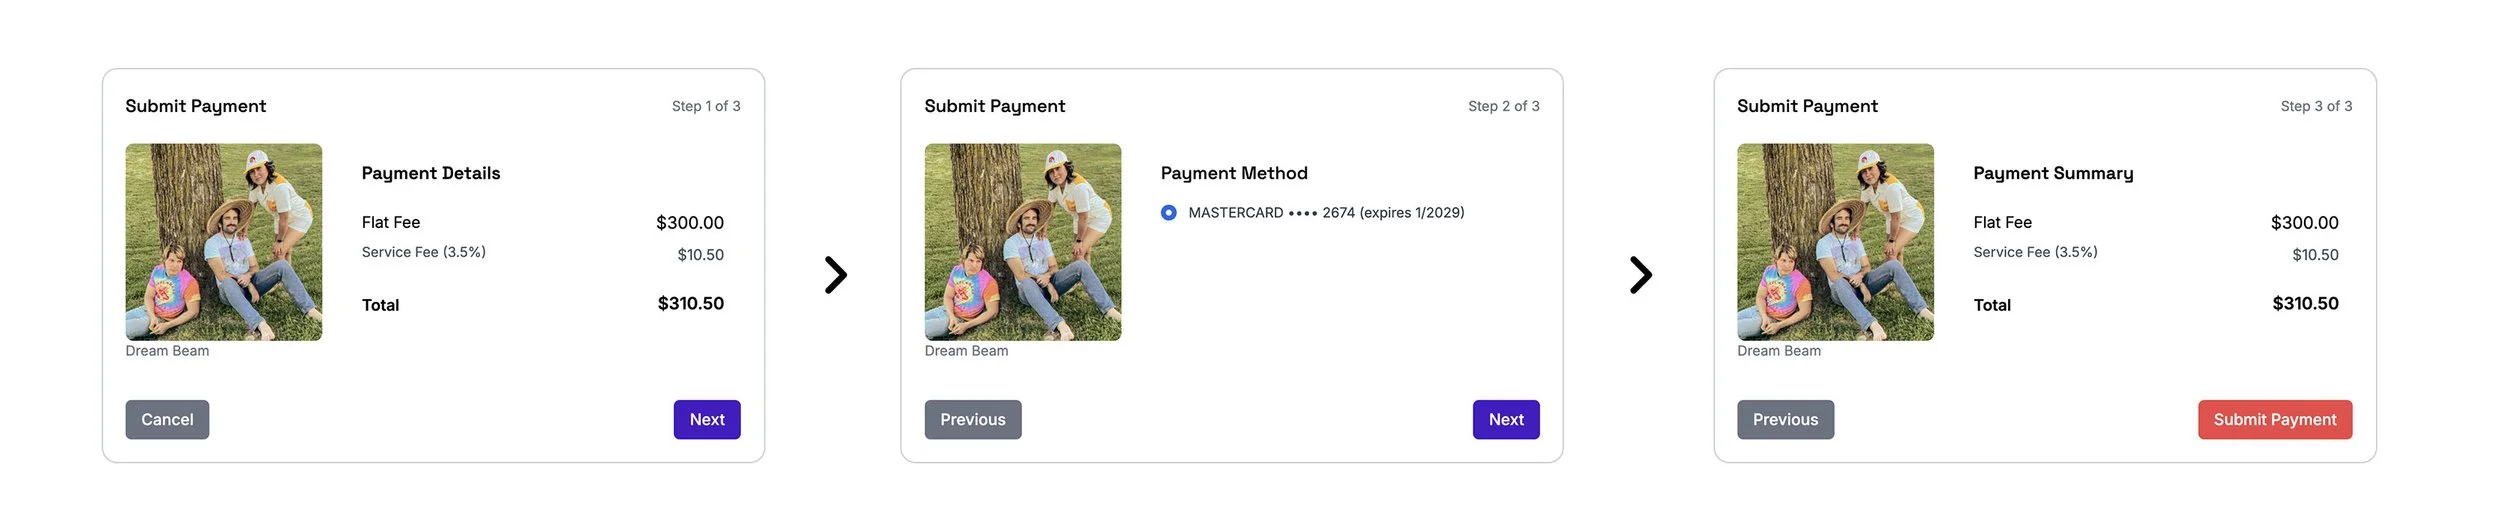The image size is (2500, 523).
Task: Click the MASTERCARD card label text
Action: coord(1326,213)
